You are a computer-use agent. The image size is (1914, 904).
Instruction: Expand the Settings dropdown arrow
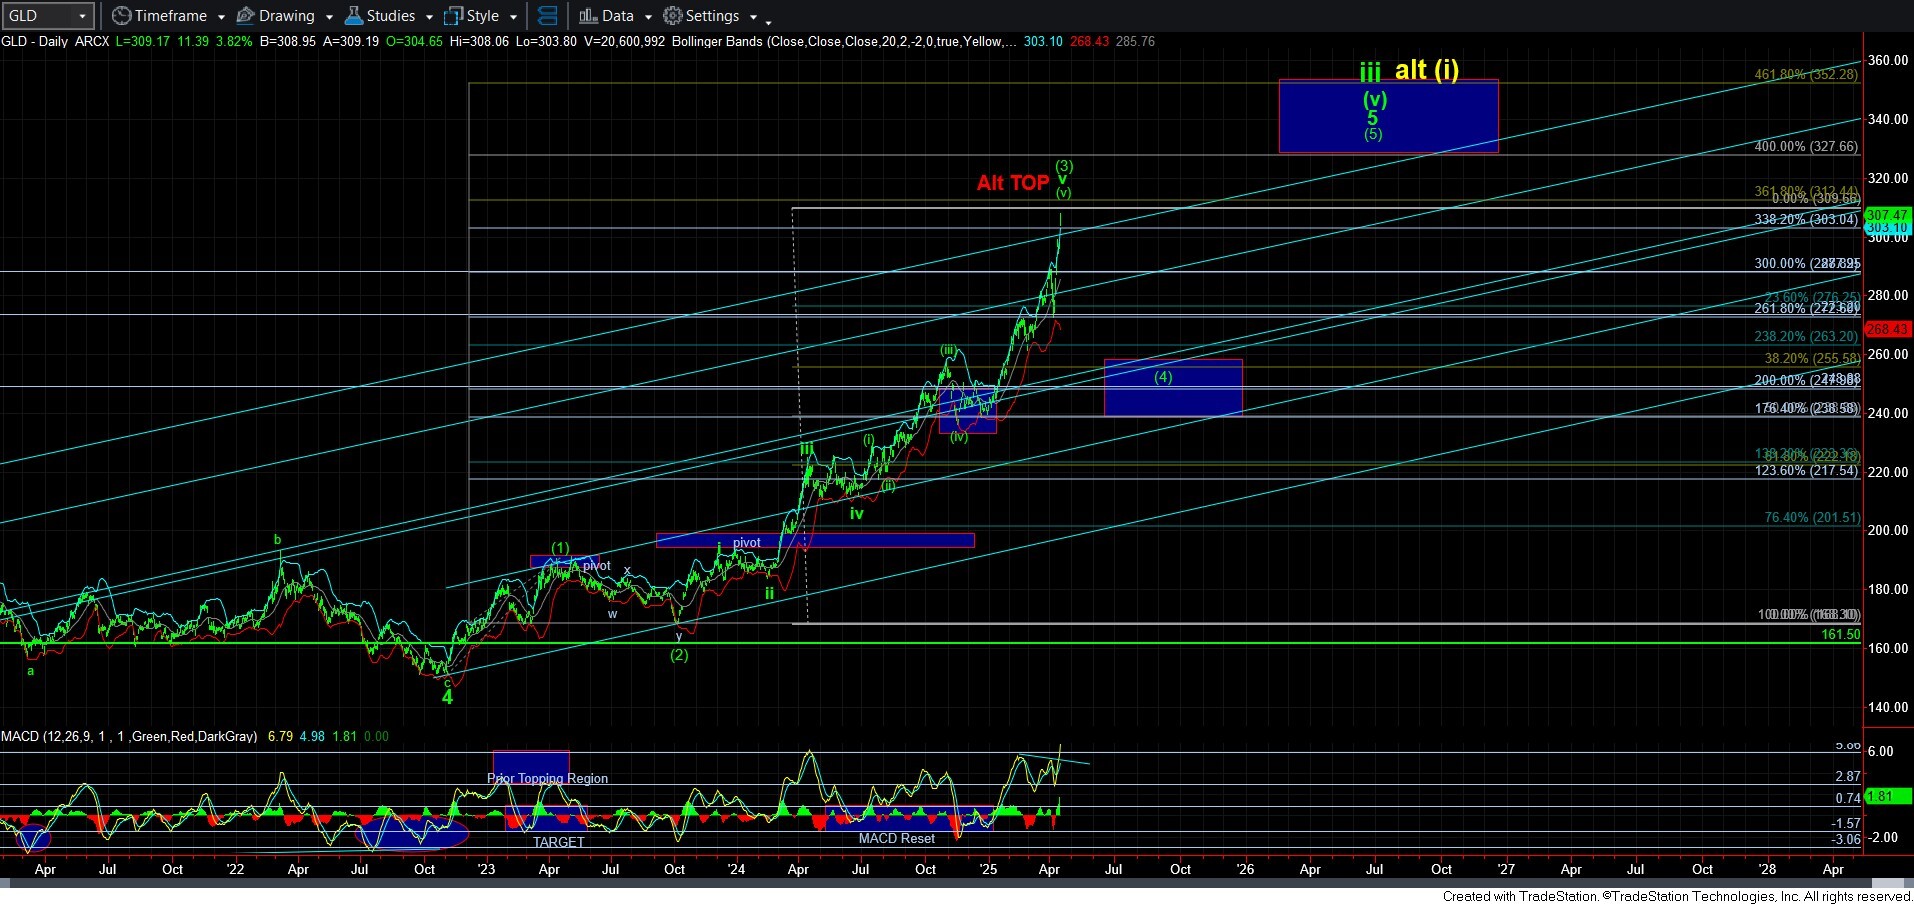[753, 17]
